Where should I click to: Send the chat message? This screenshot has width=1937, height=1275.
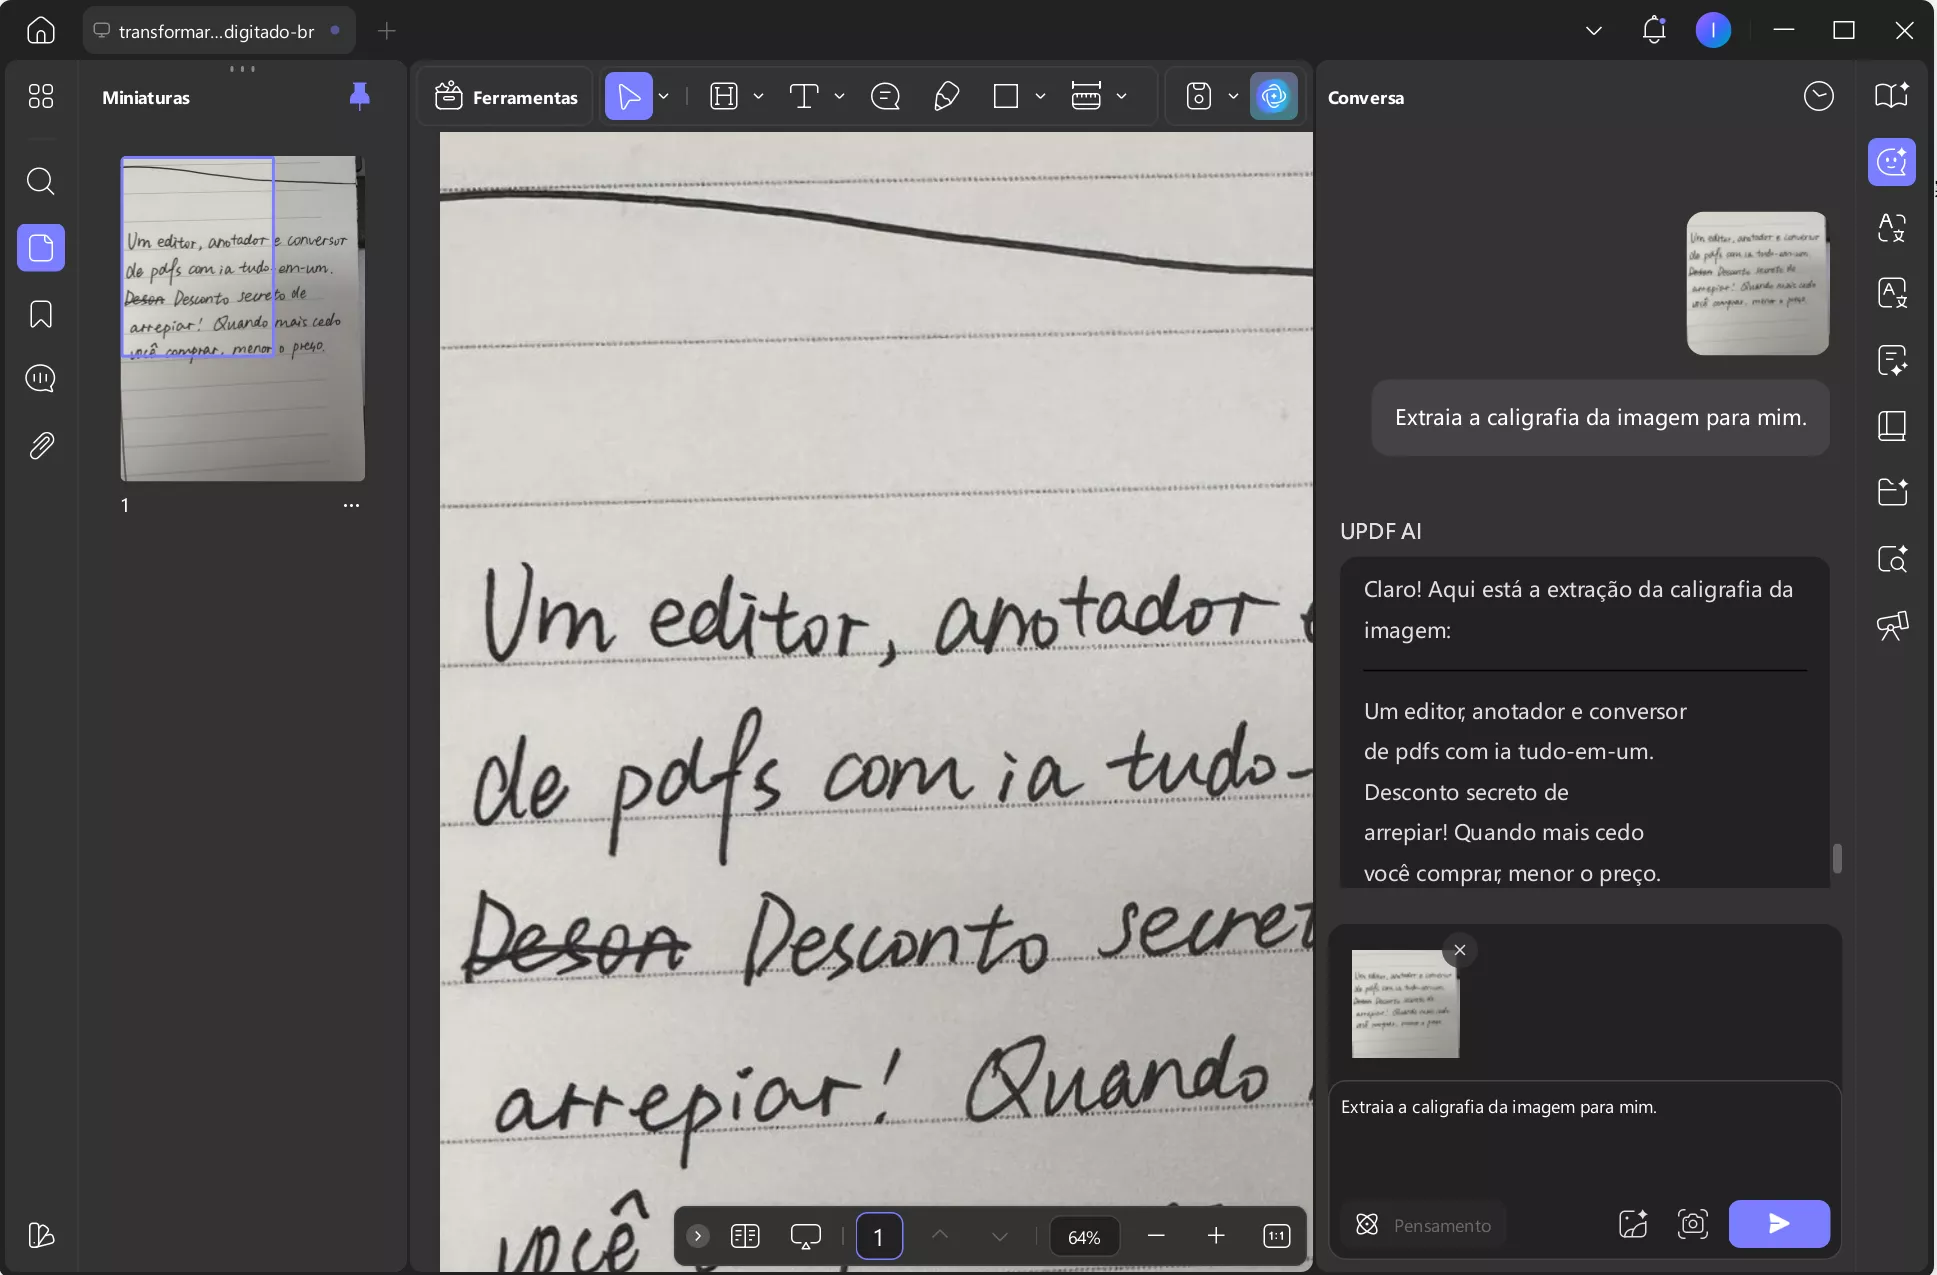pyautogui.click(x=1778, y=1224)
